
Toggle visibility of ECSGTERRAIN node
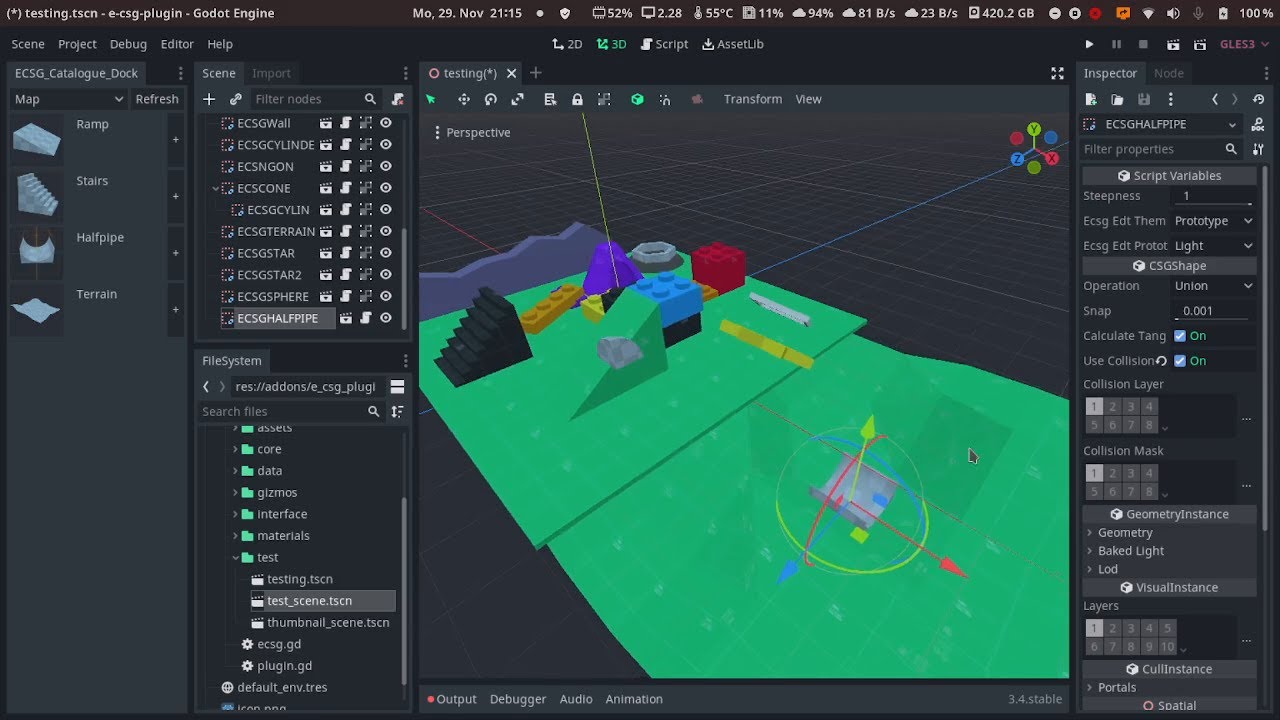point(385,231)
